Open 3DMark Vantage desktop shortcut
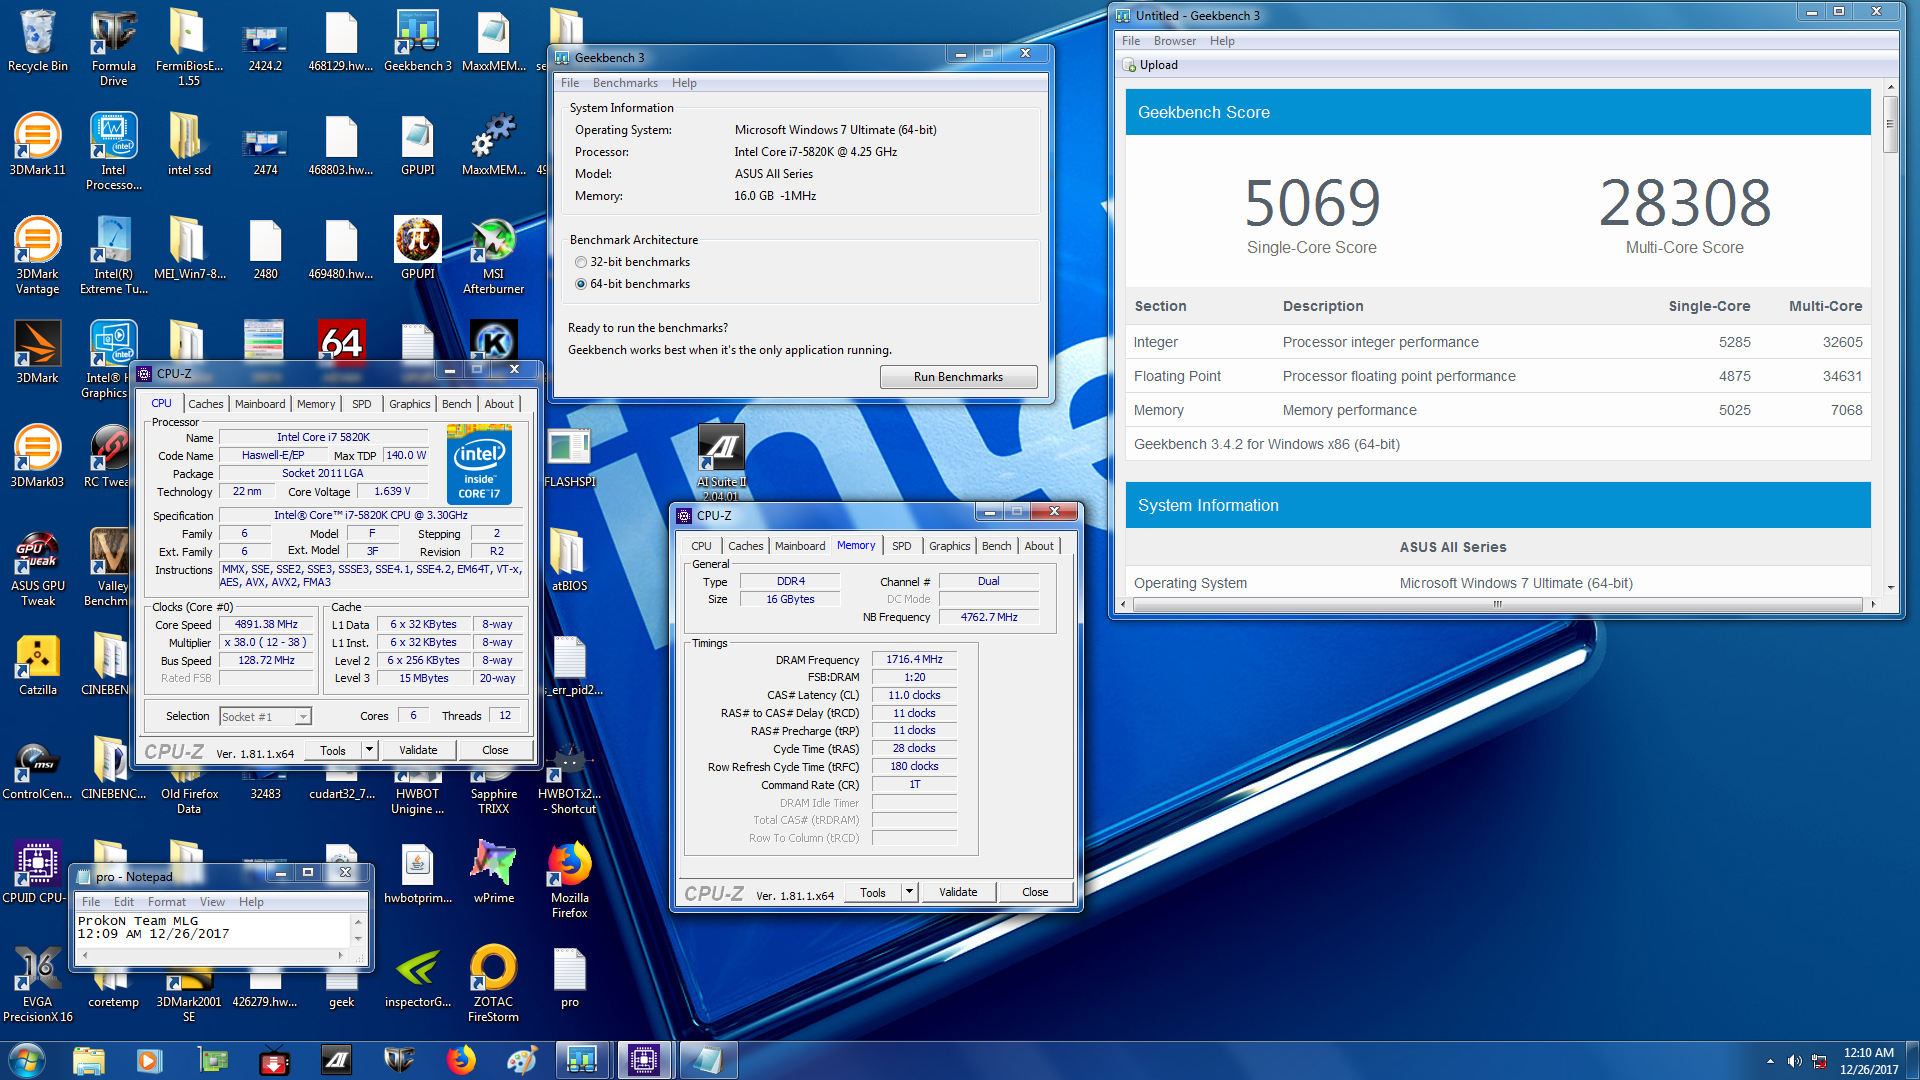 click(x=37, y=256)
